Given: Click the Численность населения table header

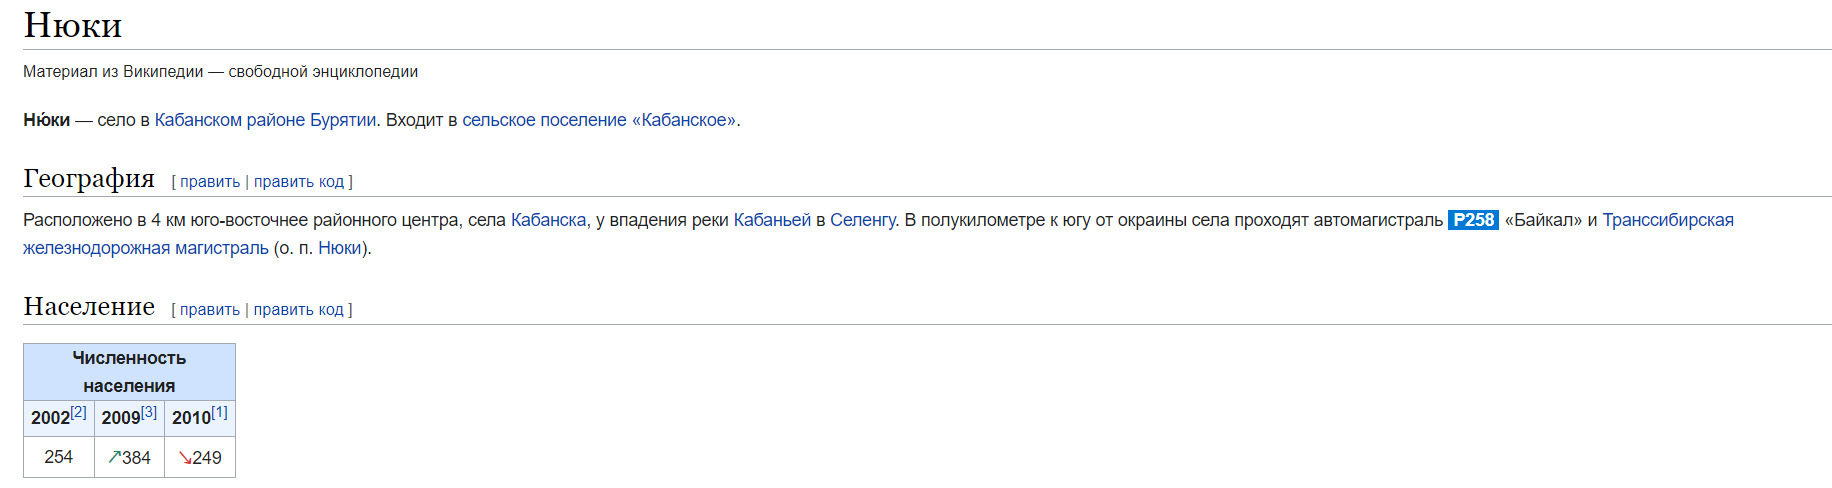Looking at the screenshot, I should click(x=129, y=372).
